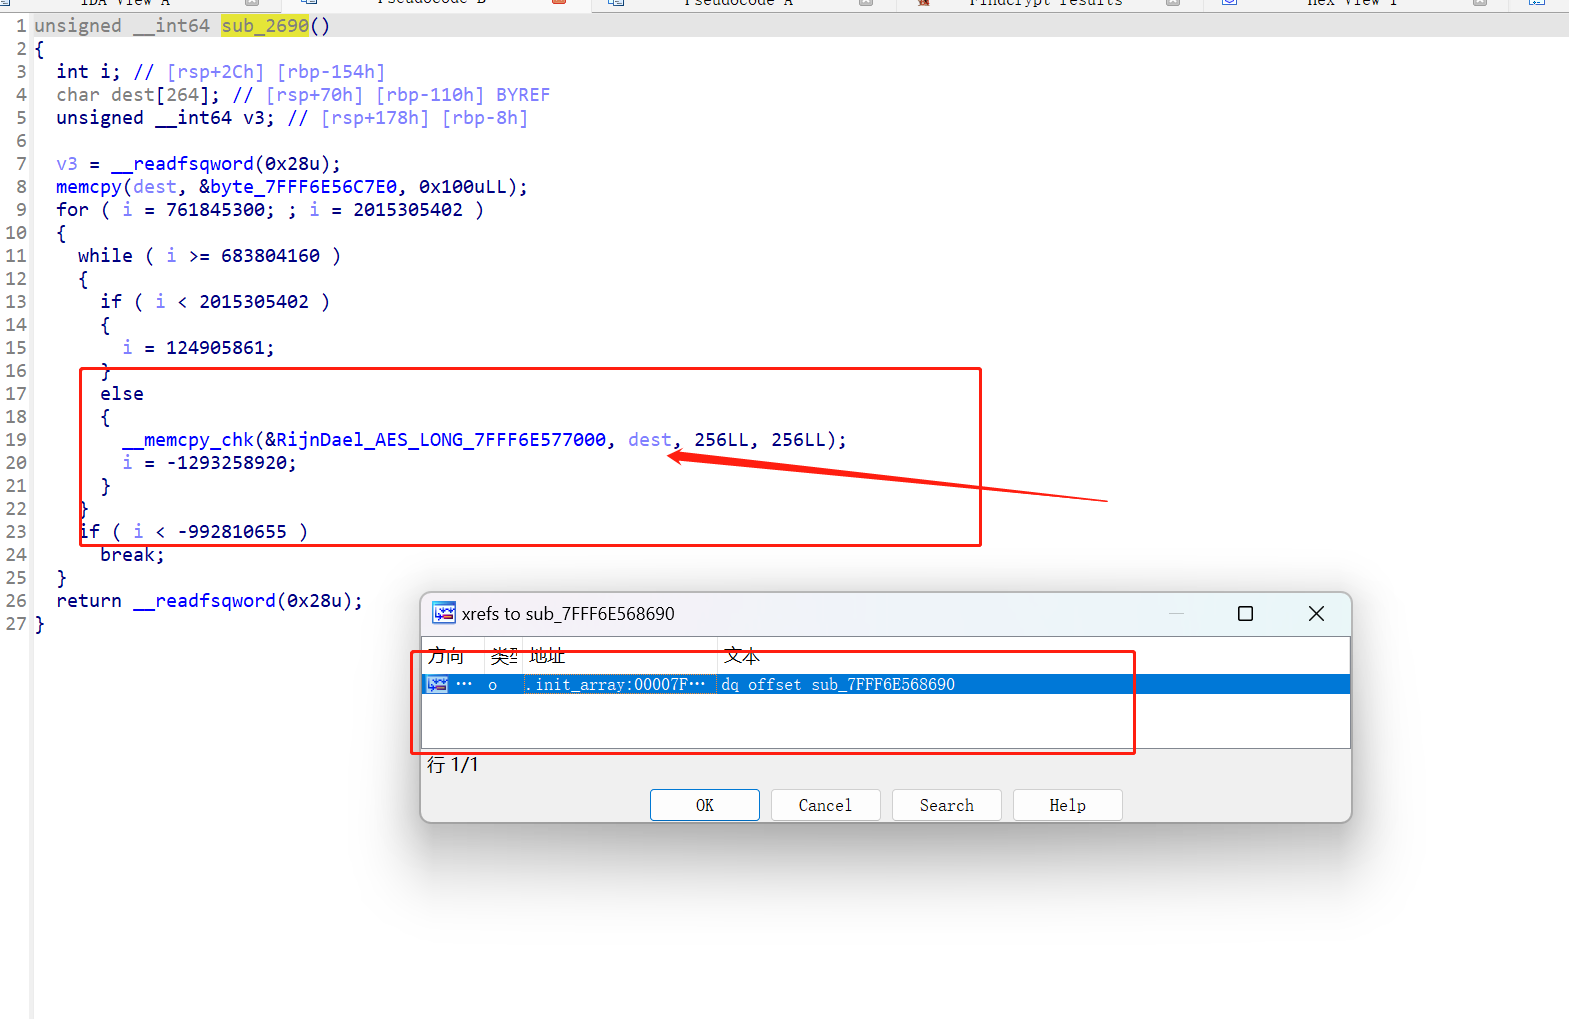Viewport: 1569px width, 1019px height.
Task: Click constant 683804160 in while condition
Action: (270, 256)
